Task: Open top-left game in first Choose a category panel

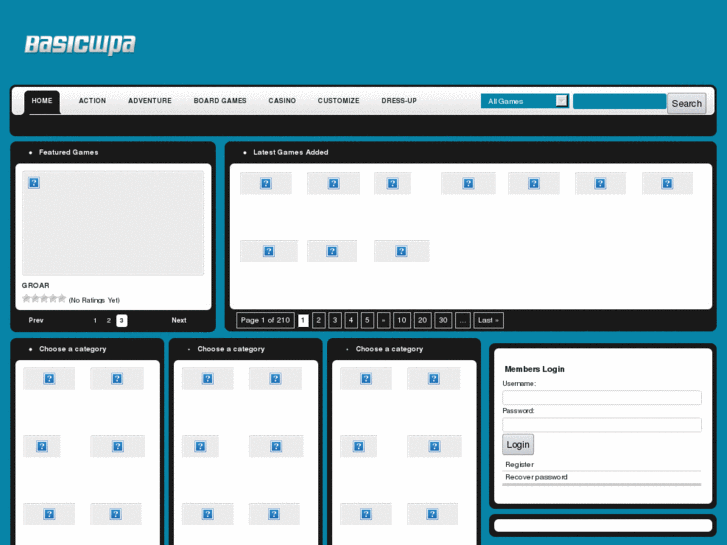Action: click(x=49, y=378)
